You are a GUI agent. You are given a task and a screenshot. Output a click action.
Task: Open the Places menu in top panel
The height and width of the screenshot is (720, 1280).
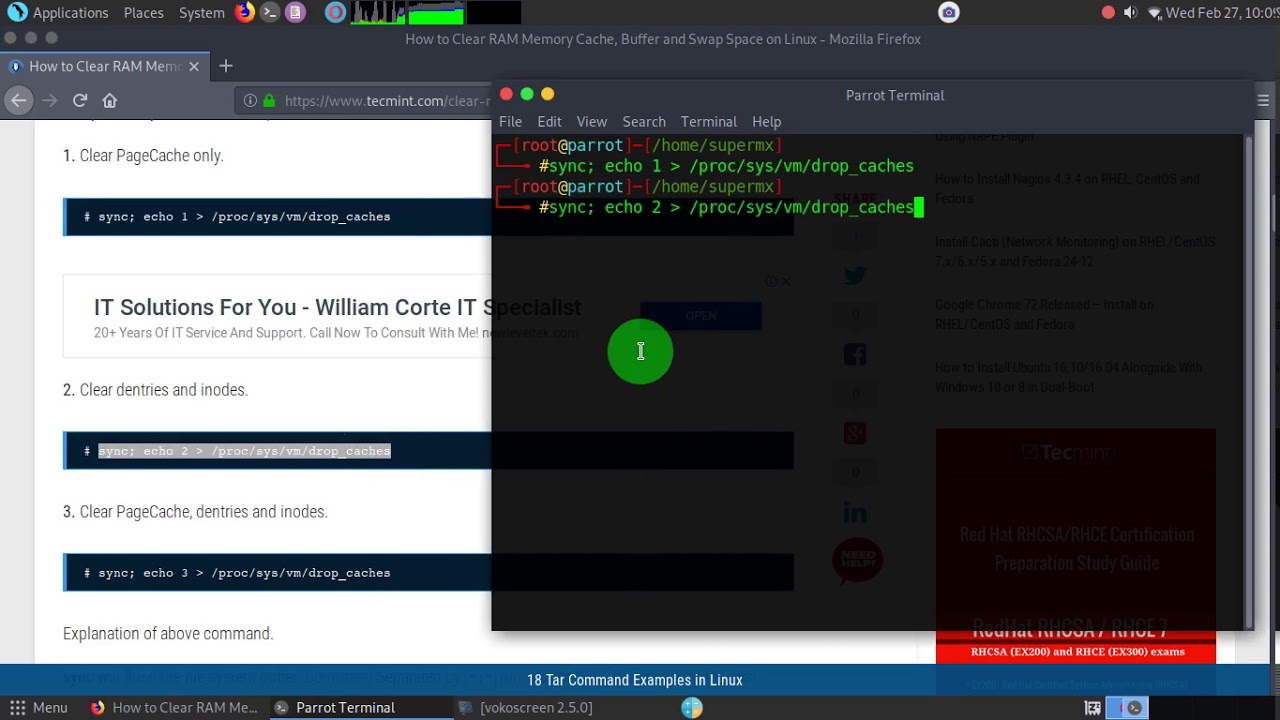pyautogui.click(x=143, y=12)
